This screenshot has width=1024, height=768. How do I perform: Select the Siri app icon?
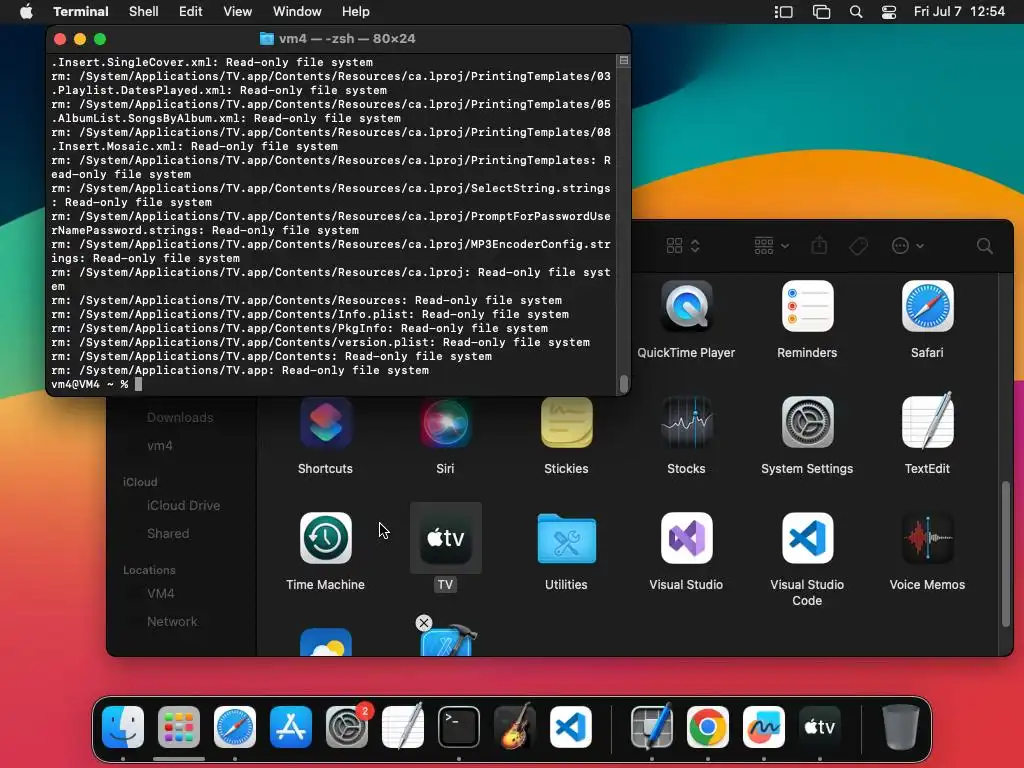(x=445, y=423)
